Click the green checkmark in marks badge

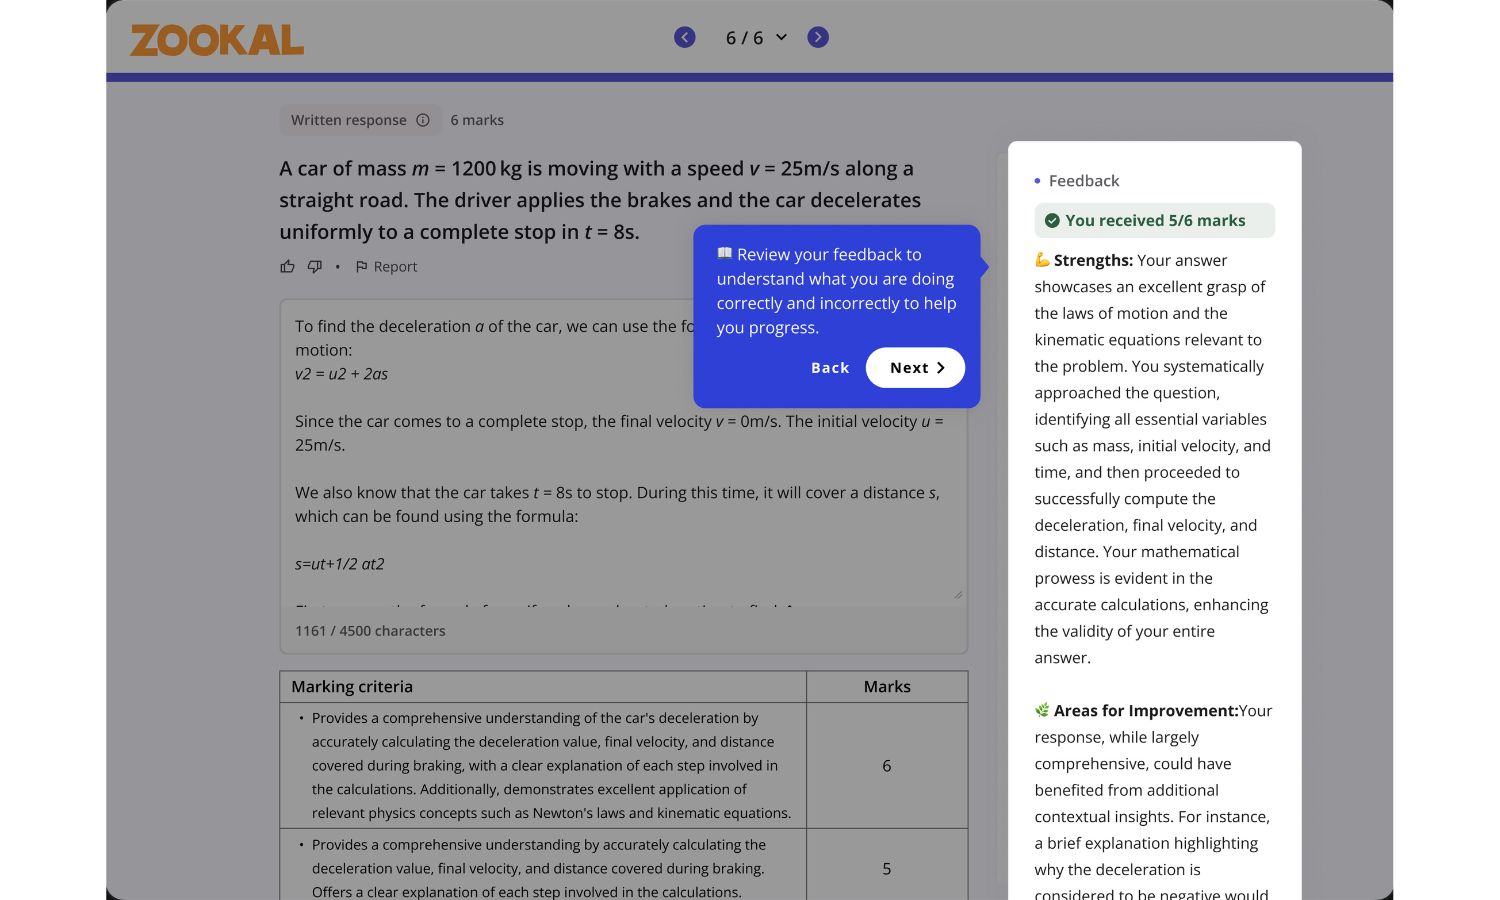pos(1052,221)
